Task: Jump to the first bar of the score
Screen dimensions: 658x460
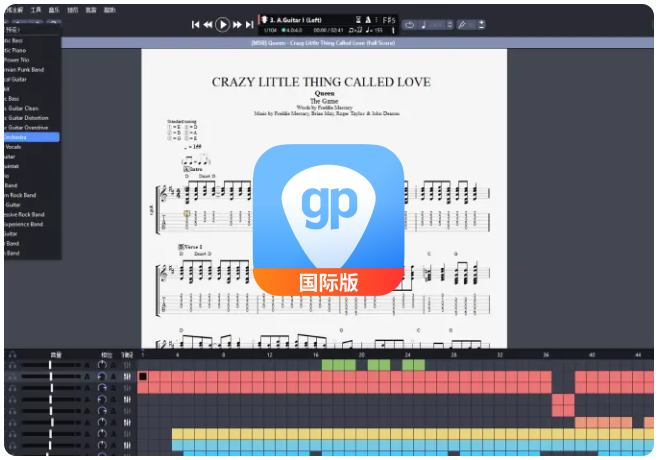Action: [195, 24]
